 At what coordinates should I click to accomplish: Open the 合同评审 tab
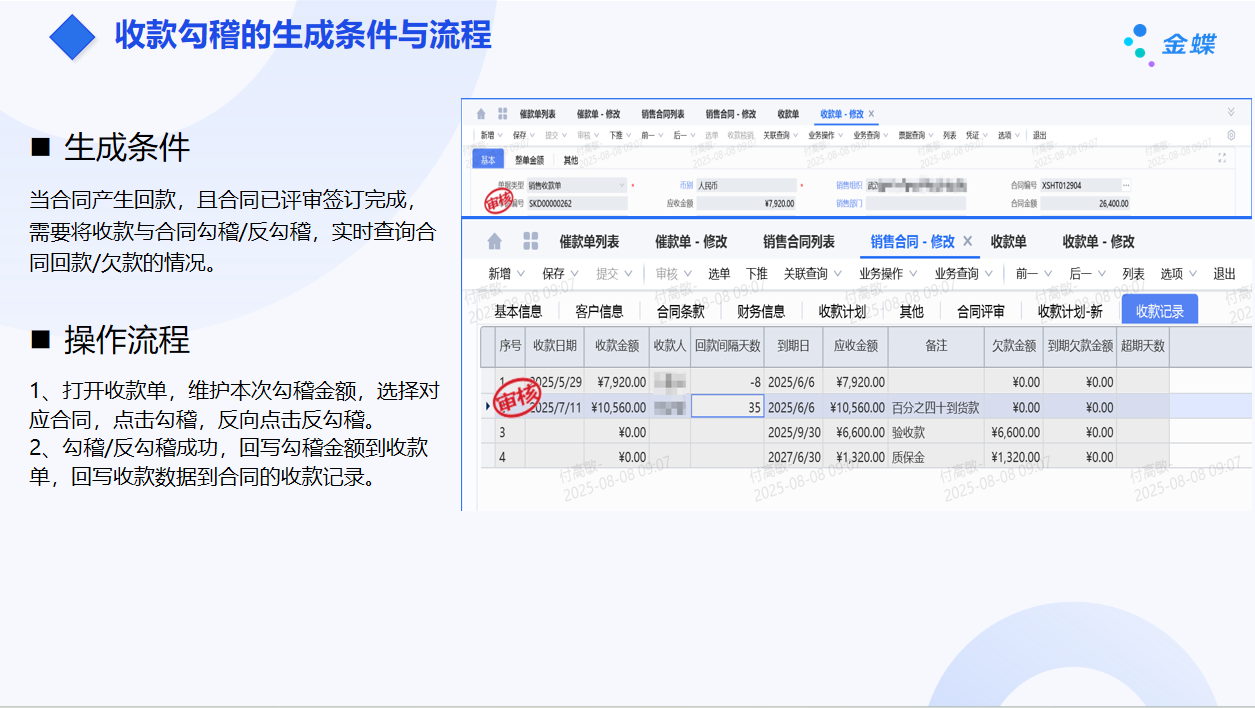point(980,311)
